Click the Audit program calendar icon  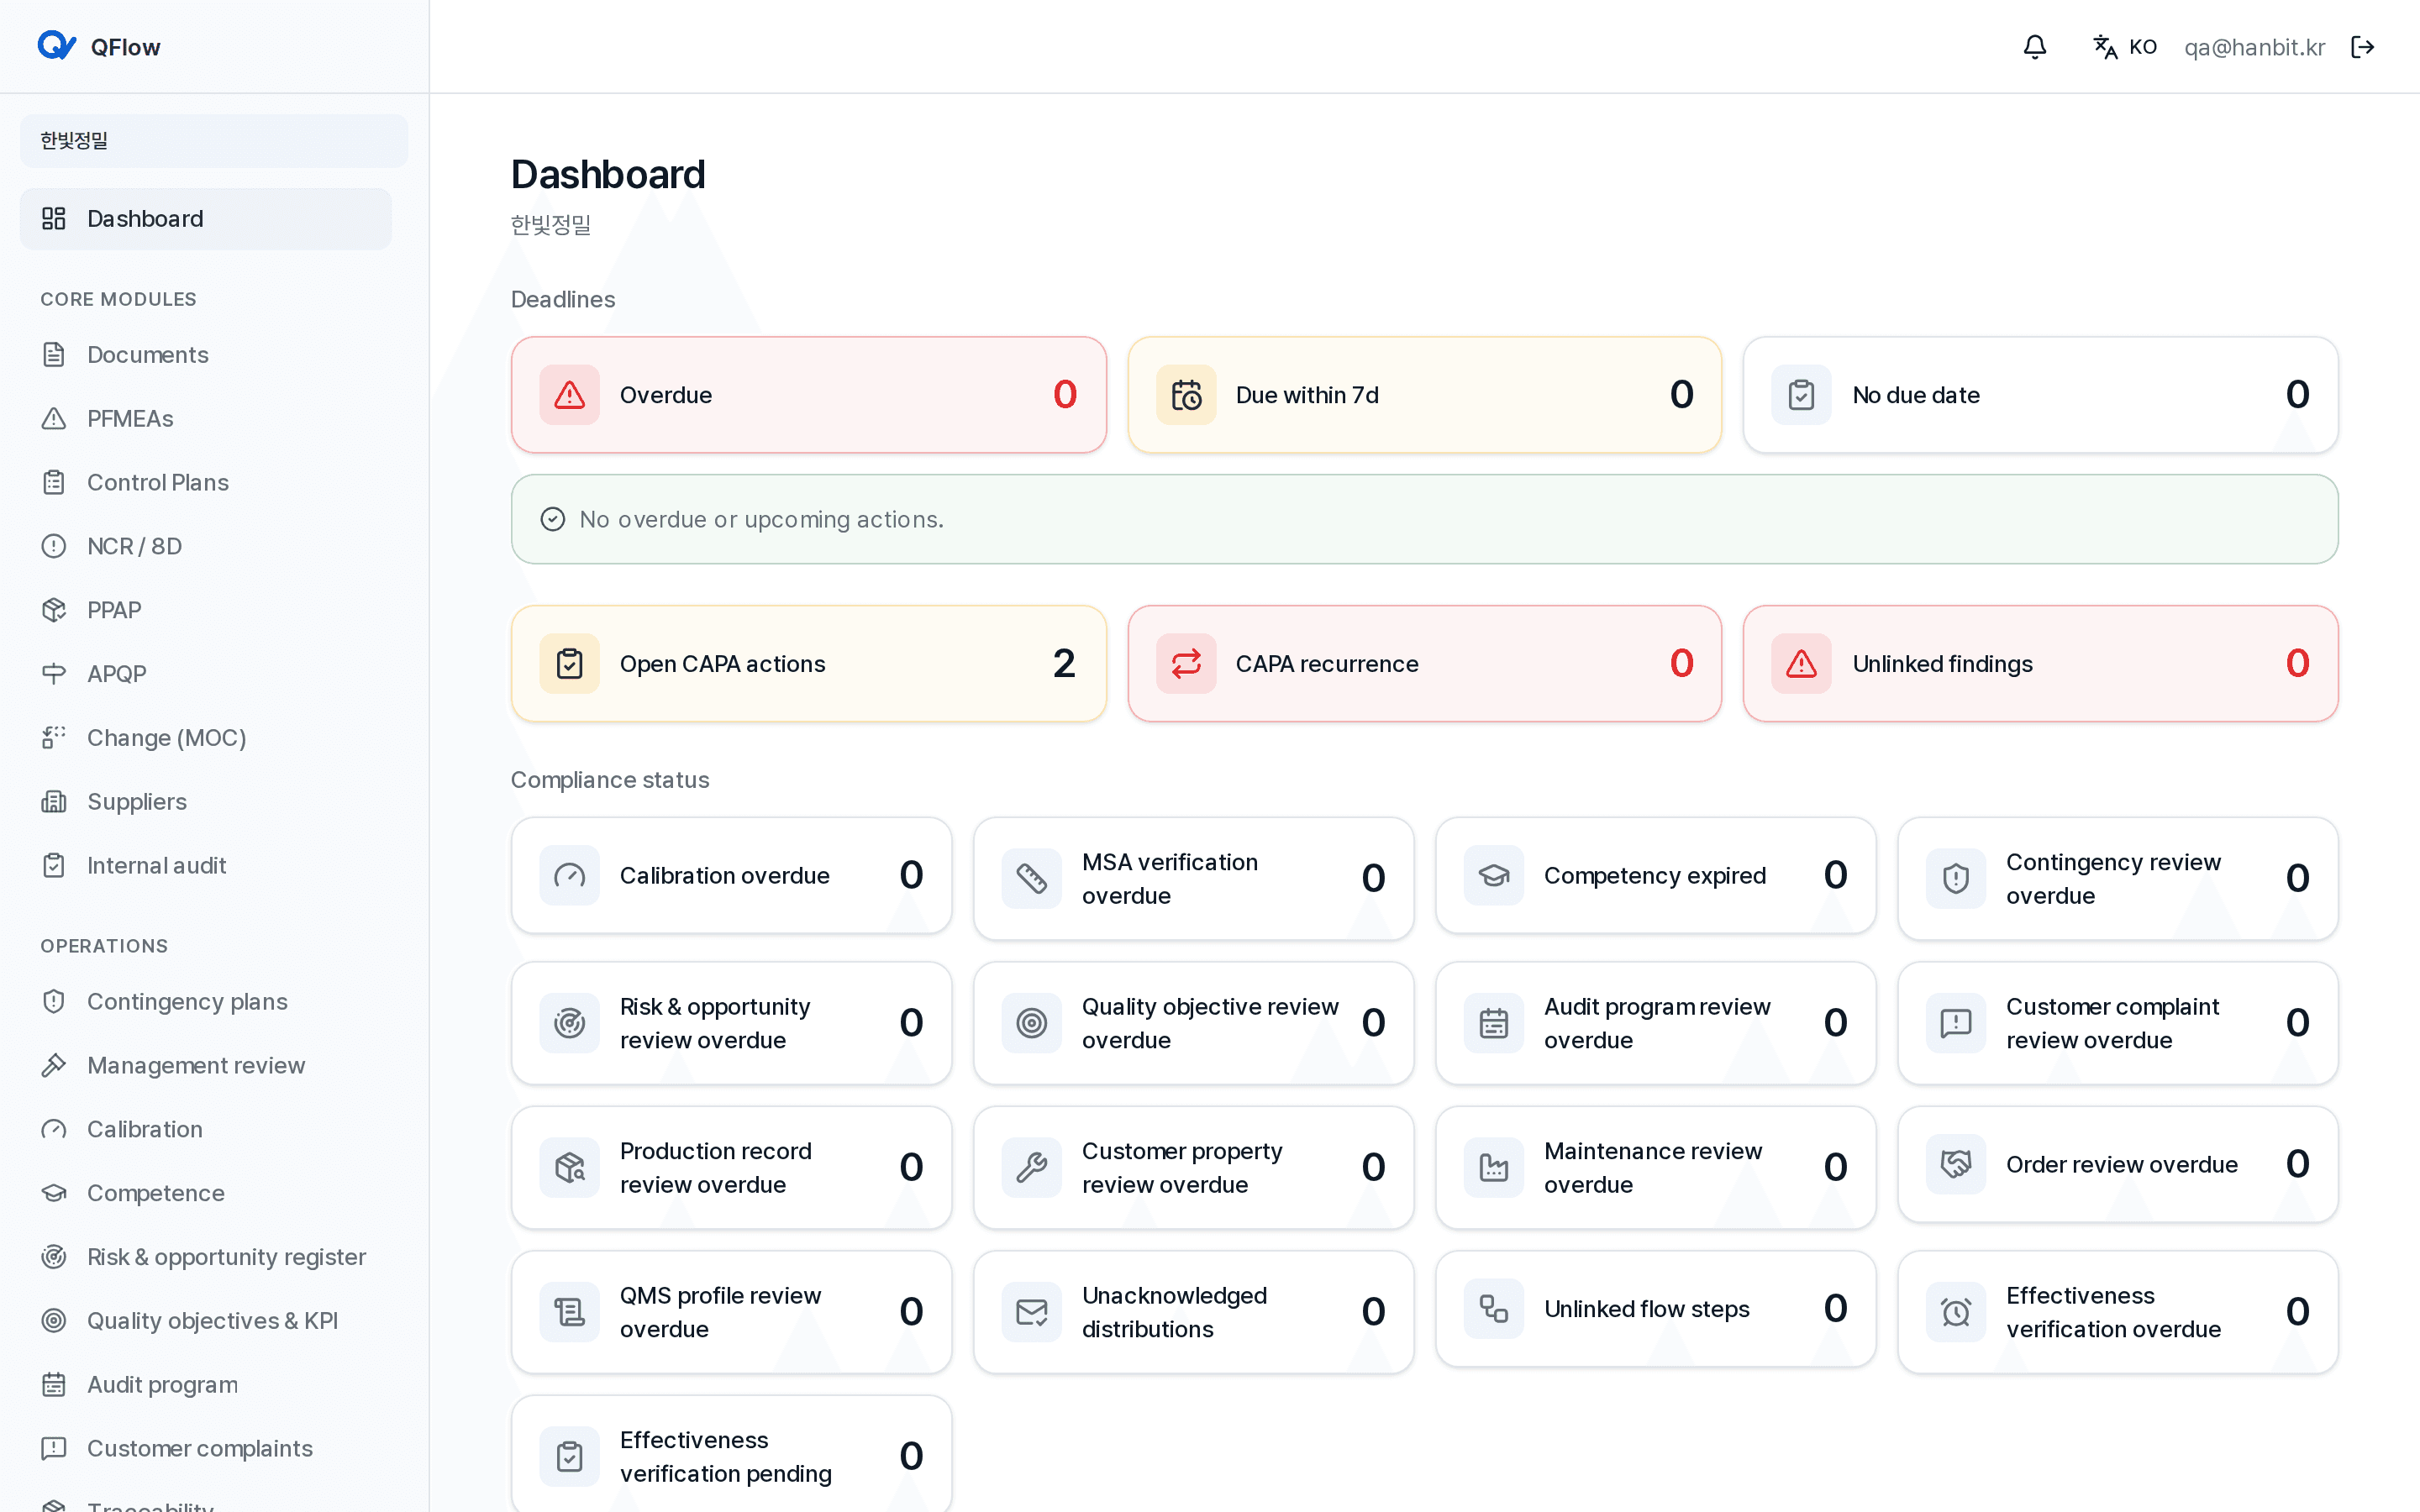pos(54,1385)
